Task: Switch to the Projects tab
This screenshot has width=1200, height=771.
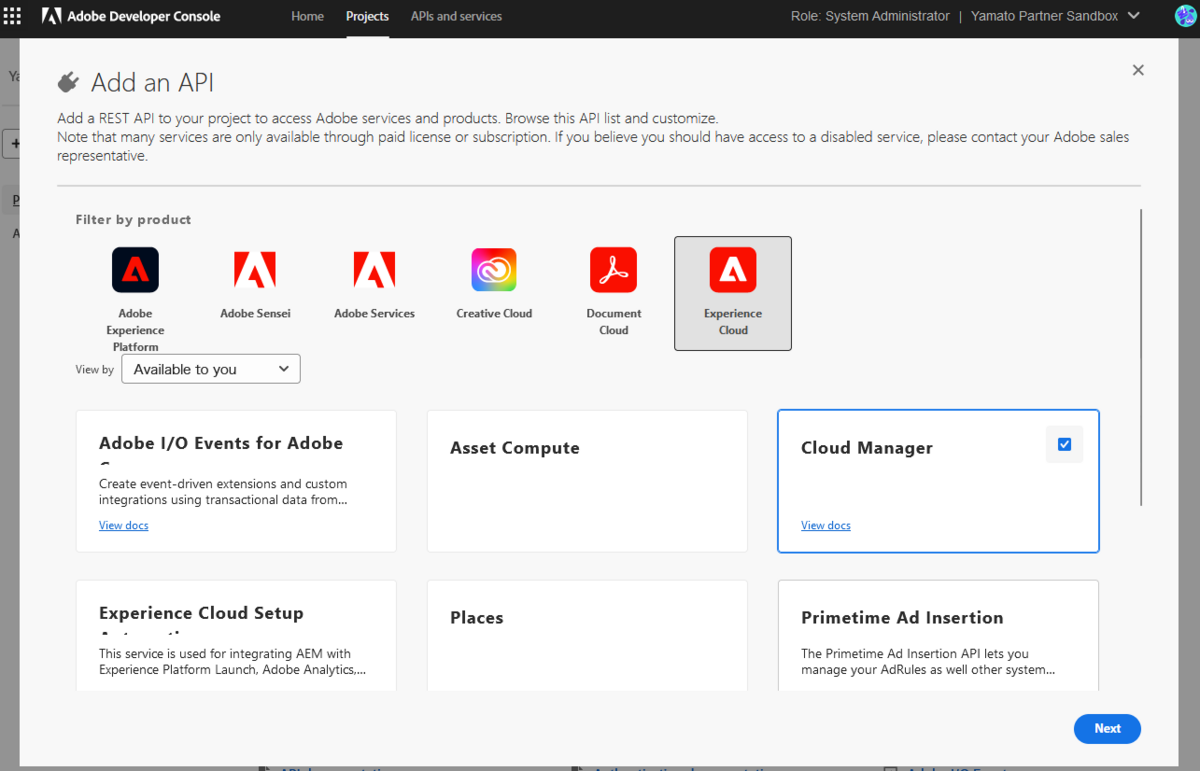Action: [367, 16]
